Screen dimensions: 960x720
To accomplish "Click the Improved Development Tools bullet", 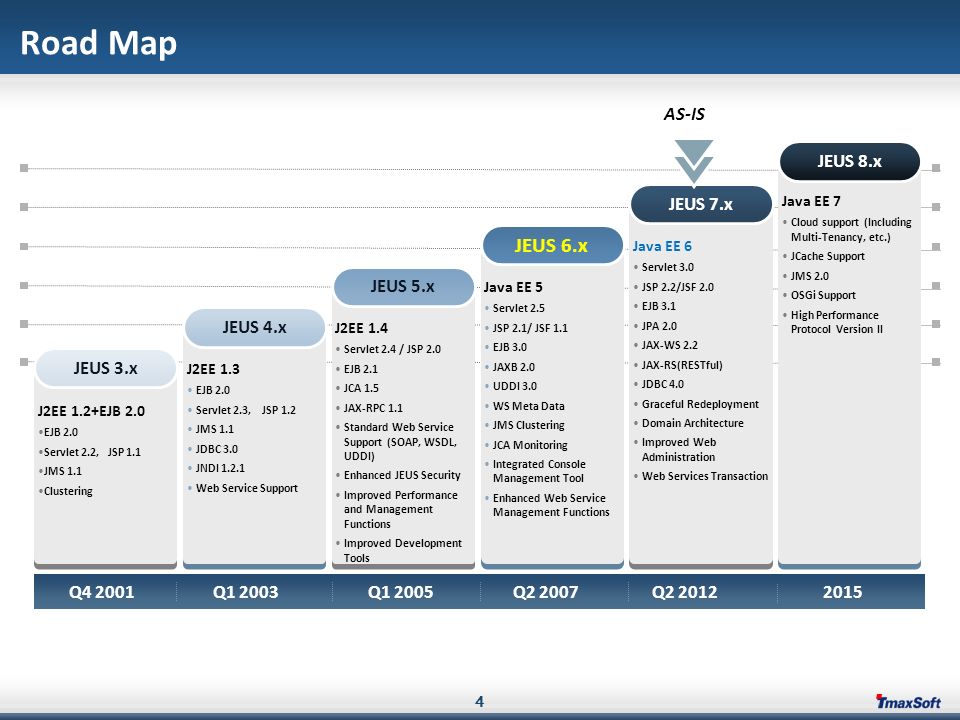I will coord(399,550).
